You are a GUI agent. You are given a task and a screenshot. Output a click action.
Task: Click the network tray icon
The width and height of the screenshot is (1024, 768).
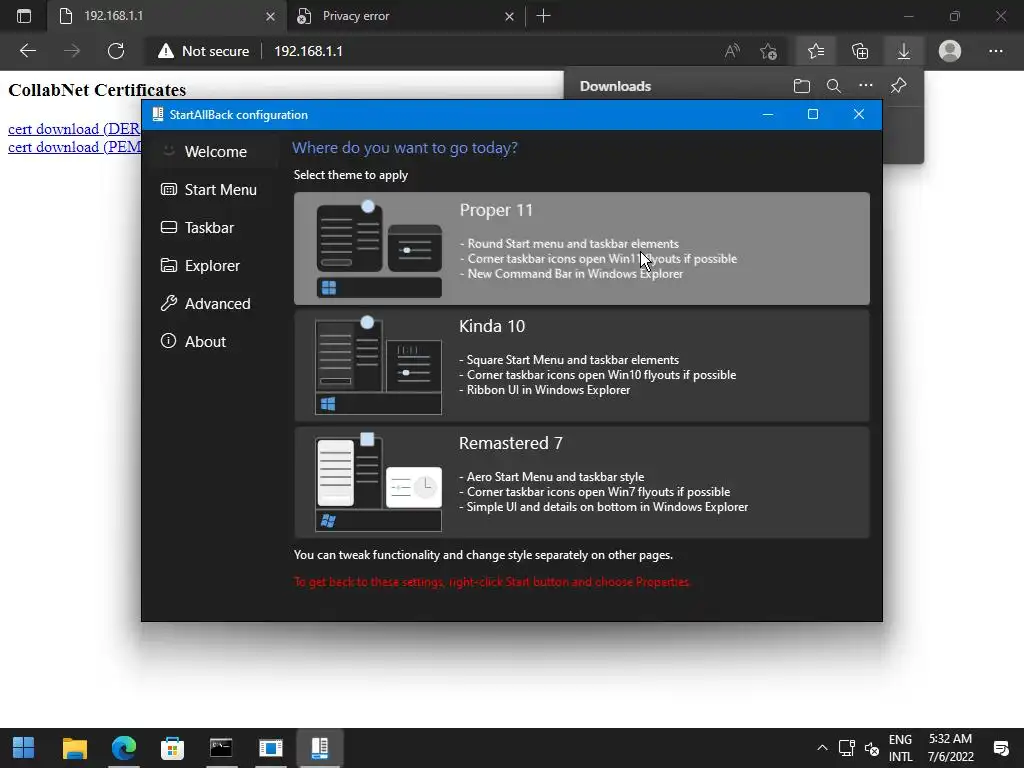pos(847,748)
